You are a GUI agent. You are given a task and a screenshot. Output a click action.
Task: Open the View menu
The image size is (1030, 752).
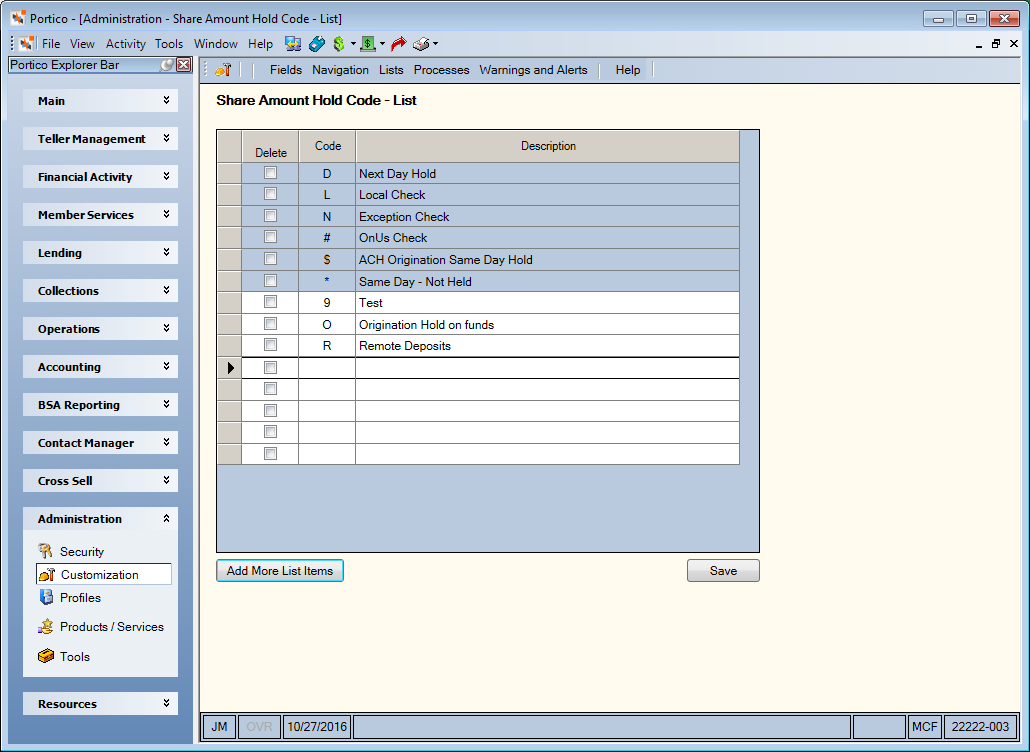coord(82,44)
